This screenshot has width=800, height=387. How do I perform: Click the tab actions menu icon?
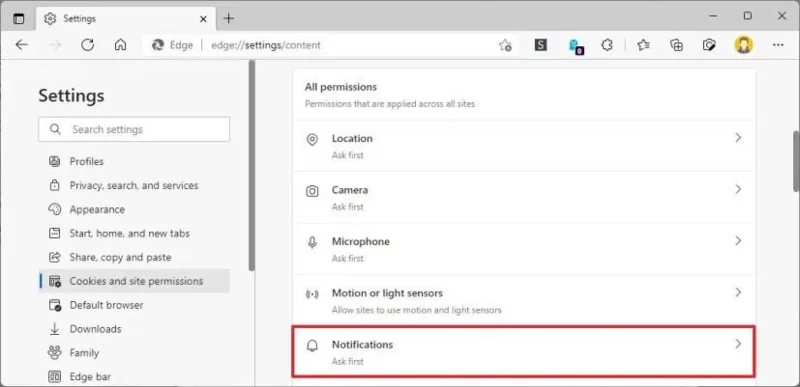pos(19,18)
